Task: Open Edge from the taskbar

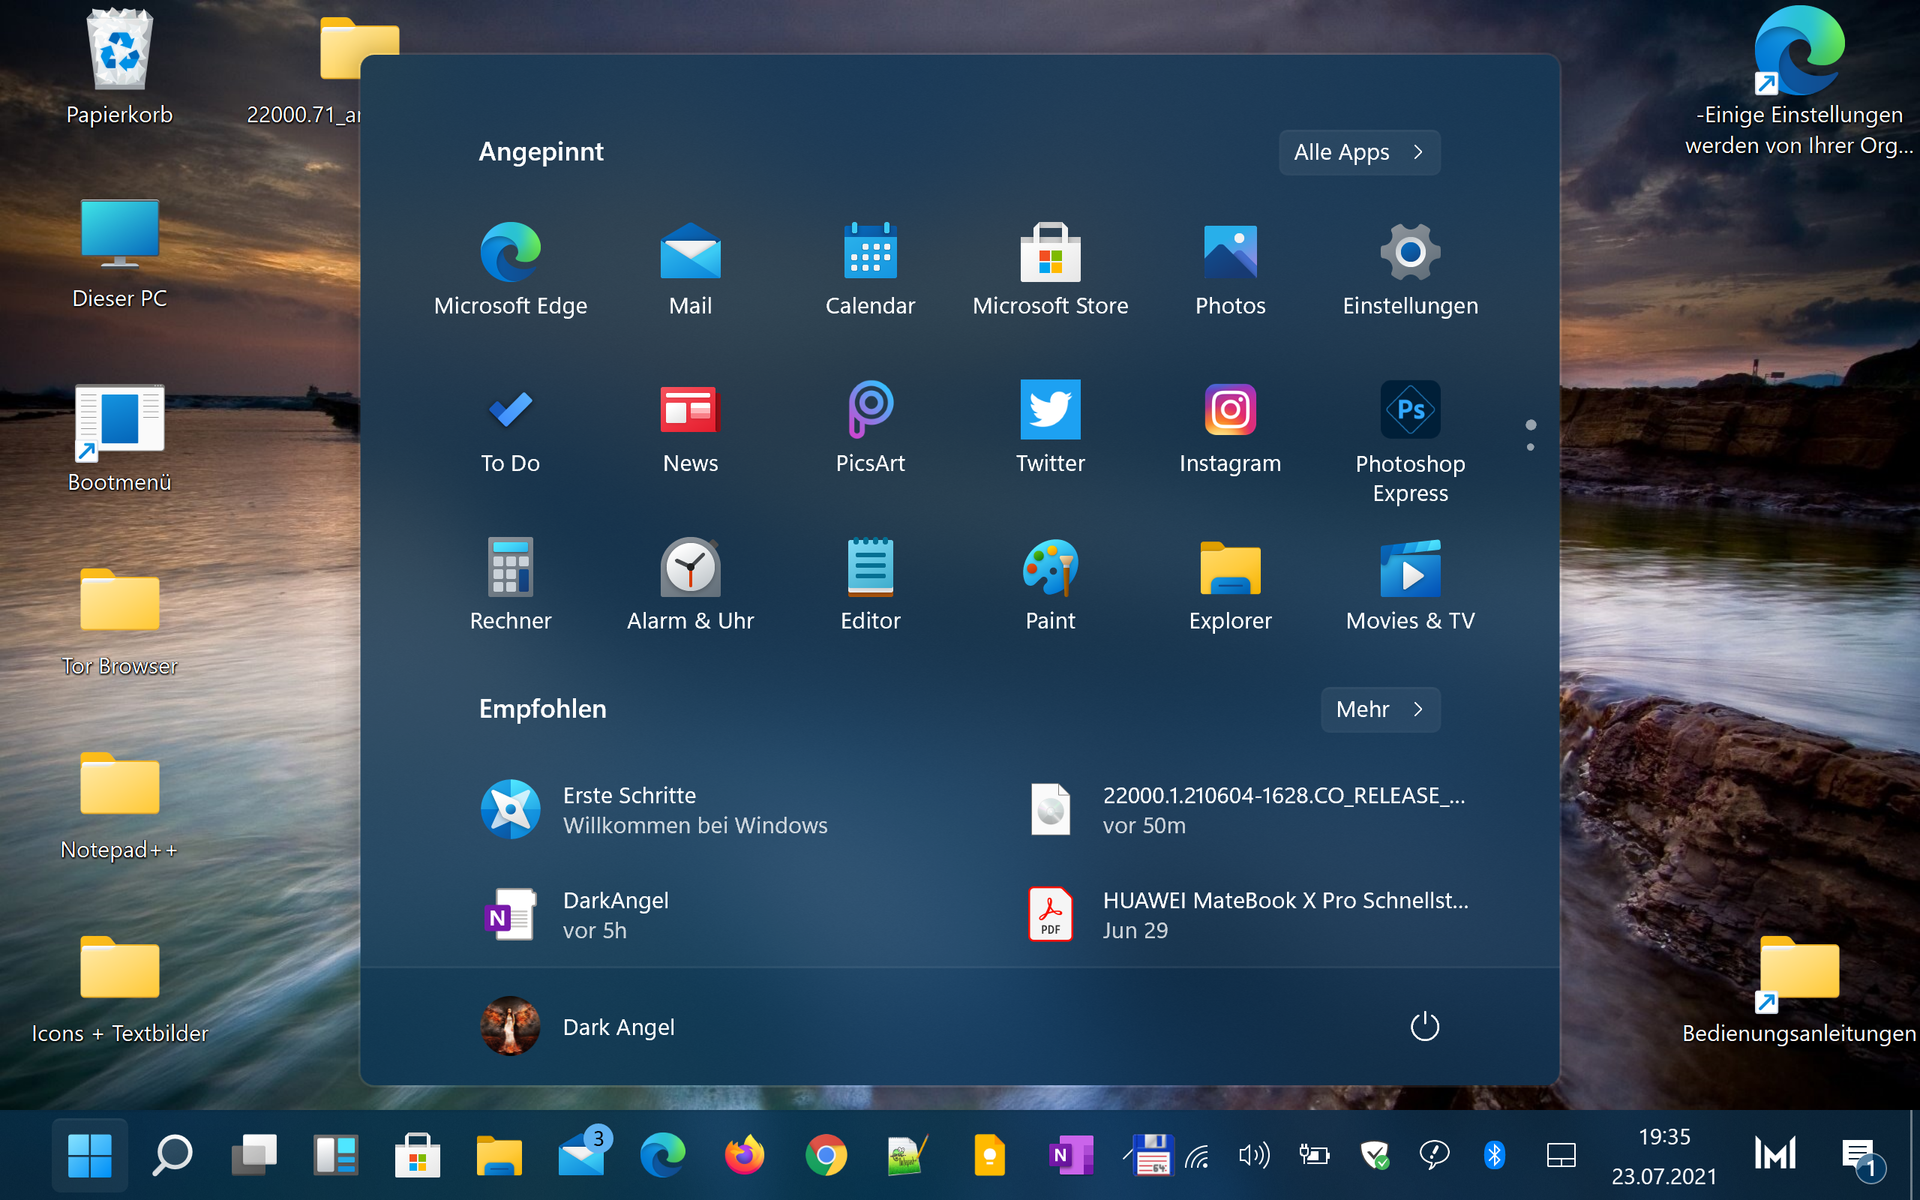Action: tap(662, 1156)
